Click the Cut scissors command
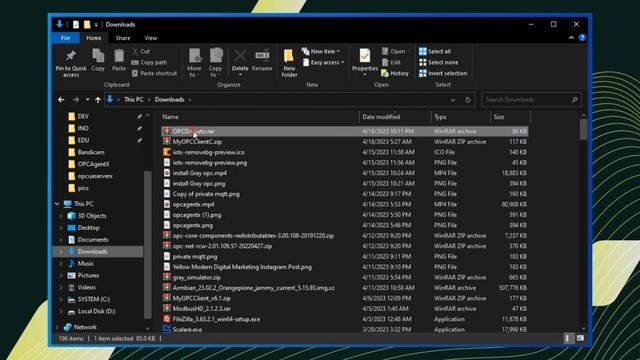The image size is (640, 360). tap(141, 51)
